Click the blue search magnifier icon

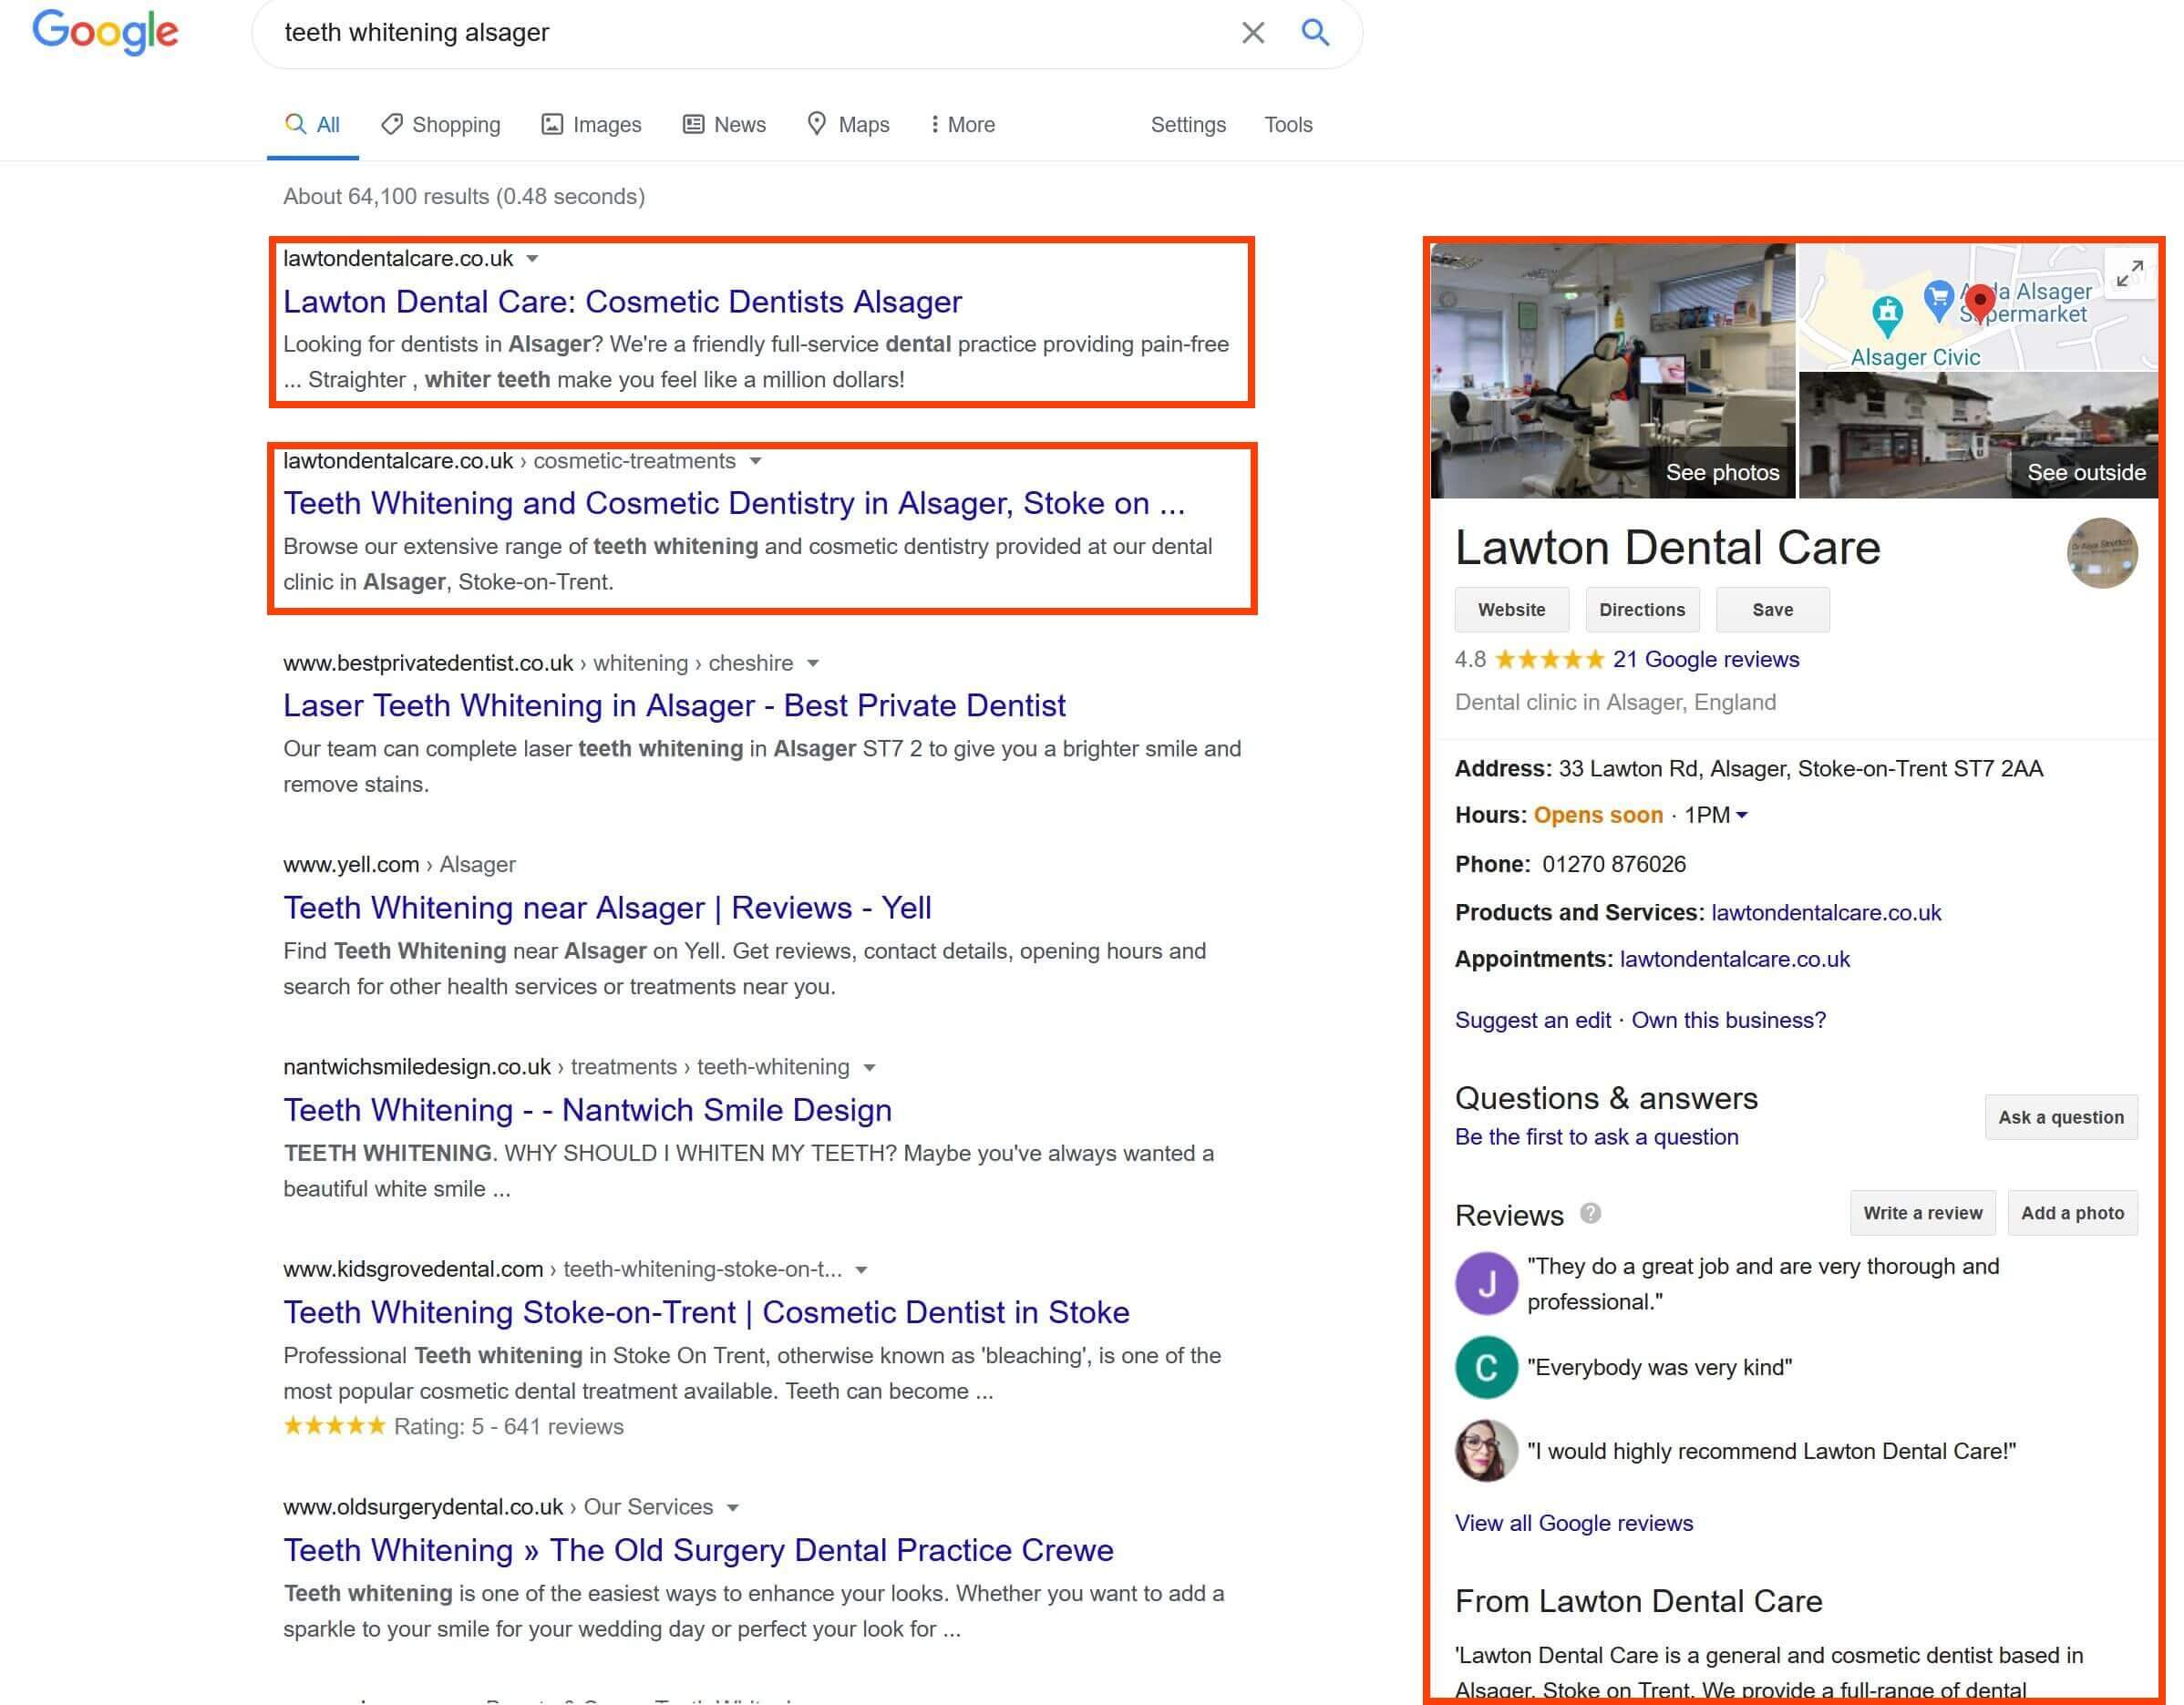coord(1315,33)
